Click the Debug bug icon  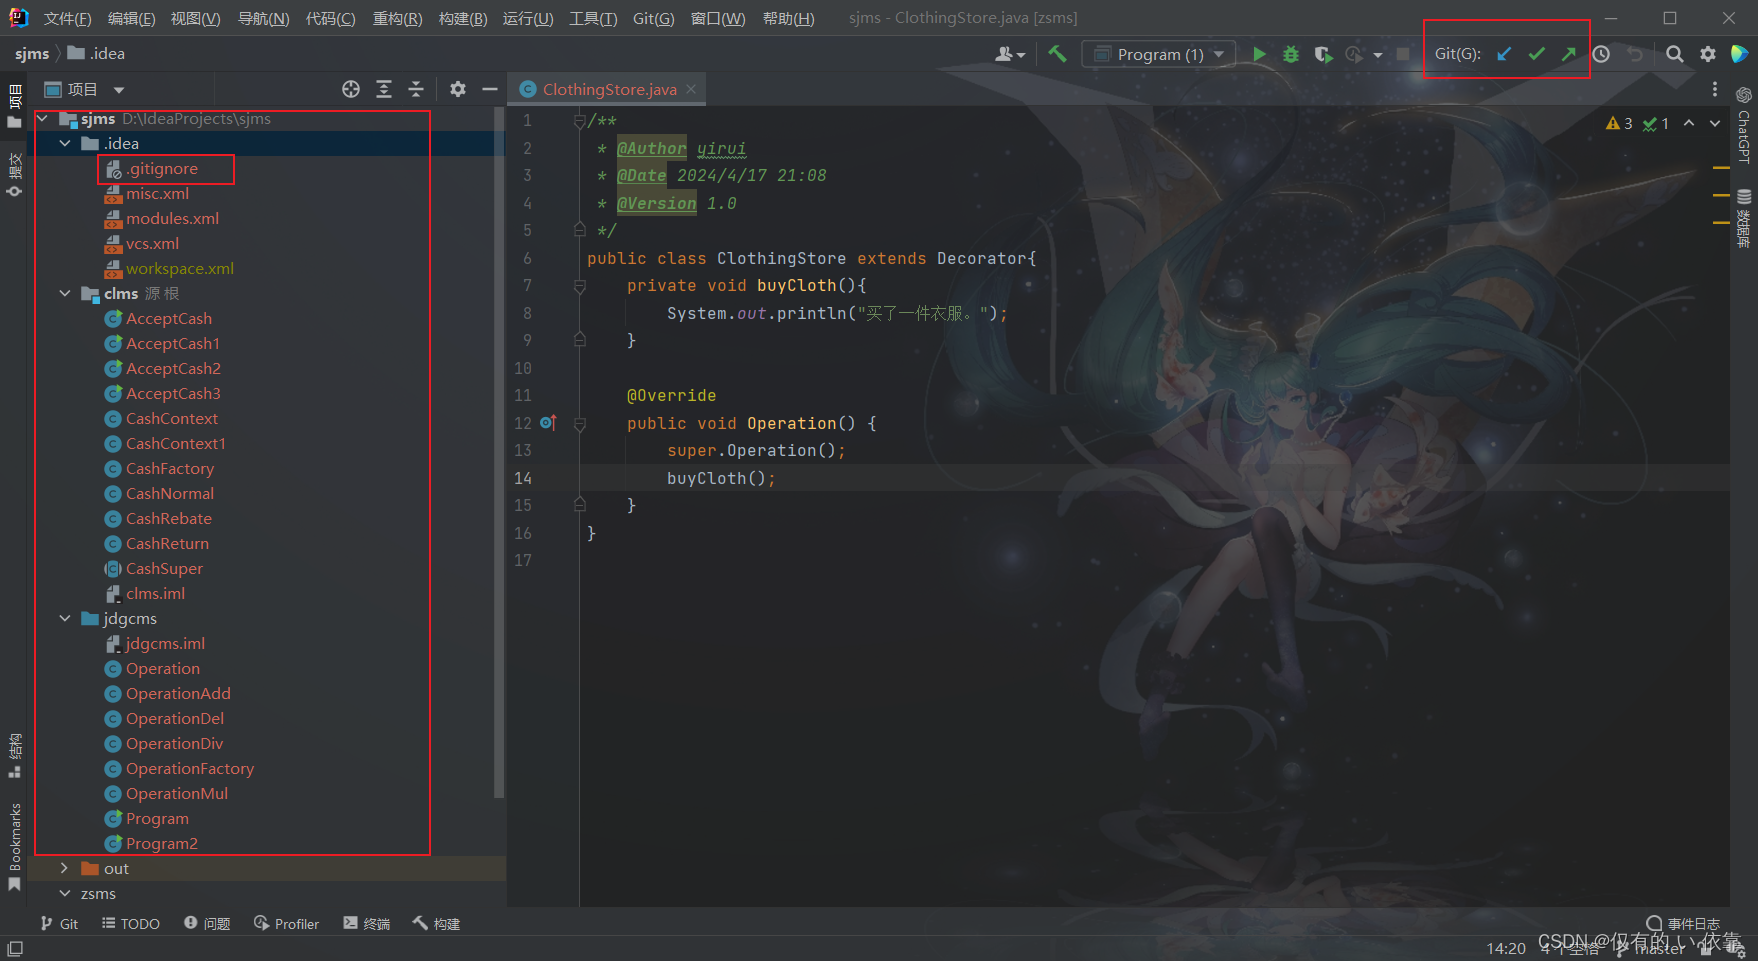point(1291,54)
